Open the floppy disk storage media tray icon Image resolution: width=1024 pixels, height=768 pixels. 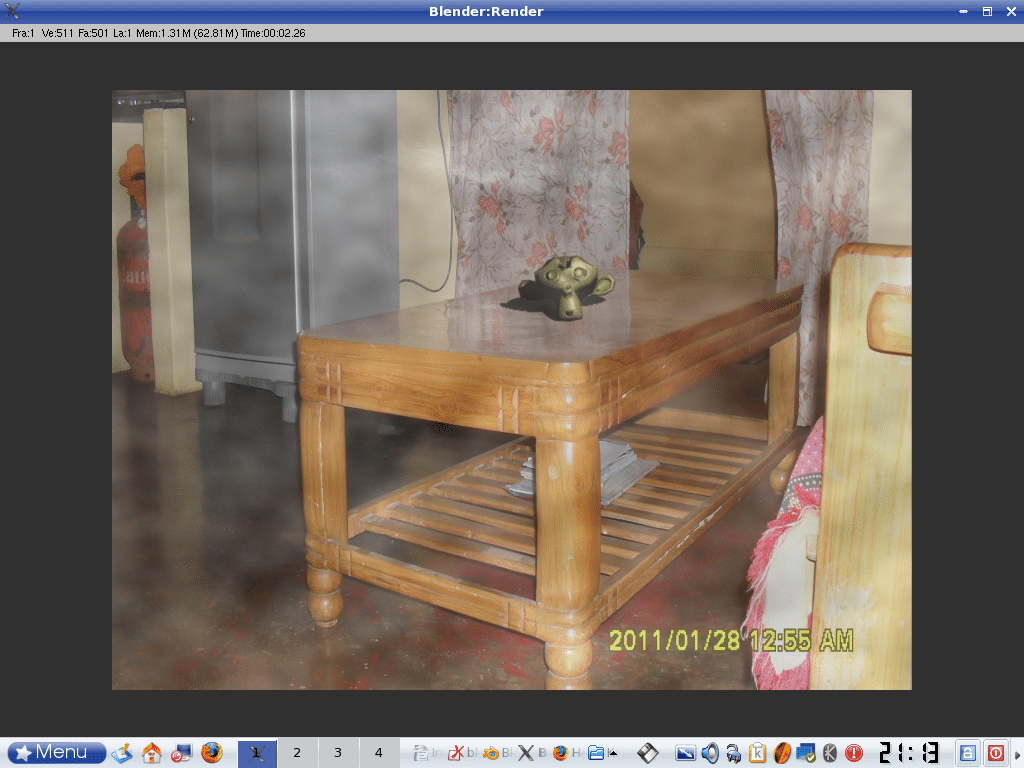point(648,753)
